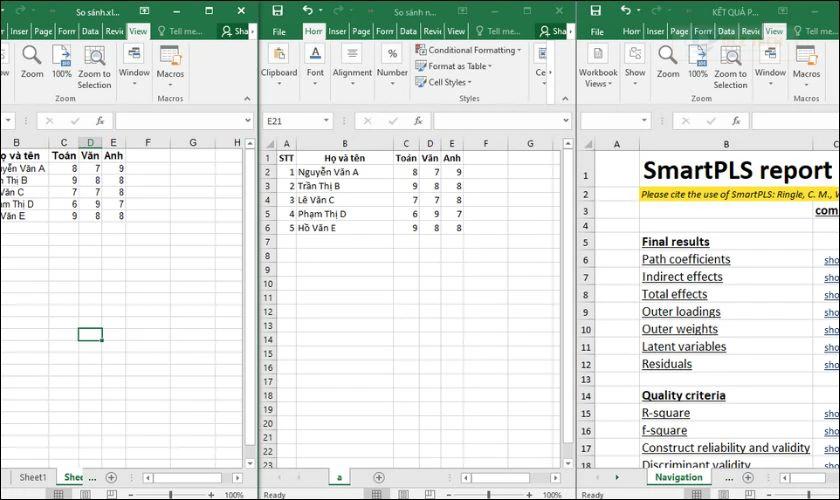Open Show group in right window
The height and width of the screenshot is (500, 840).
(x=635, y=65)
